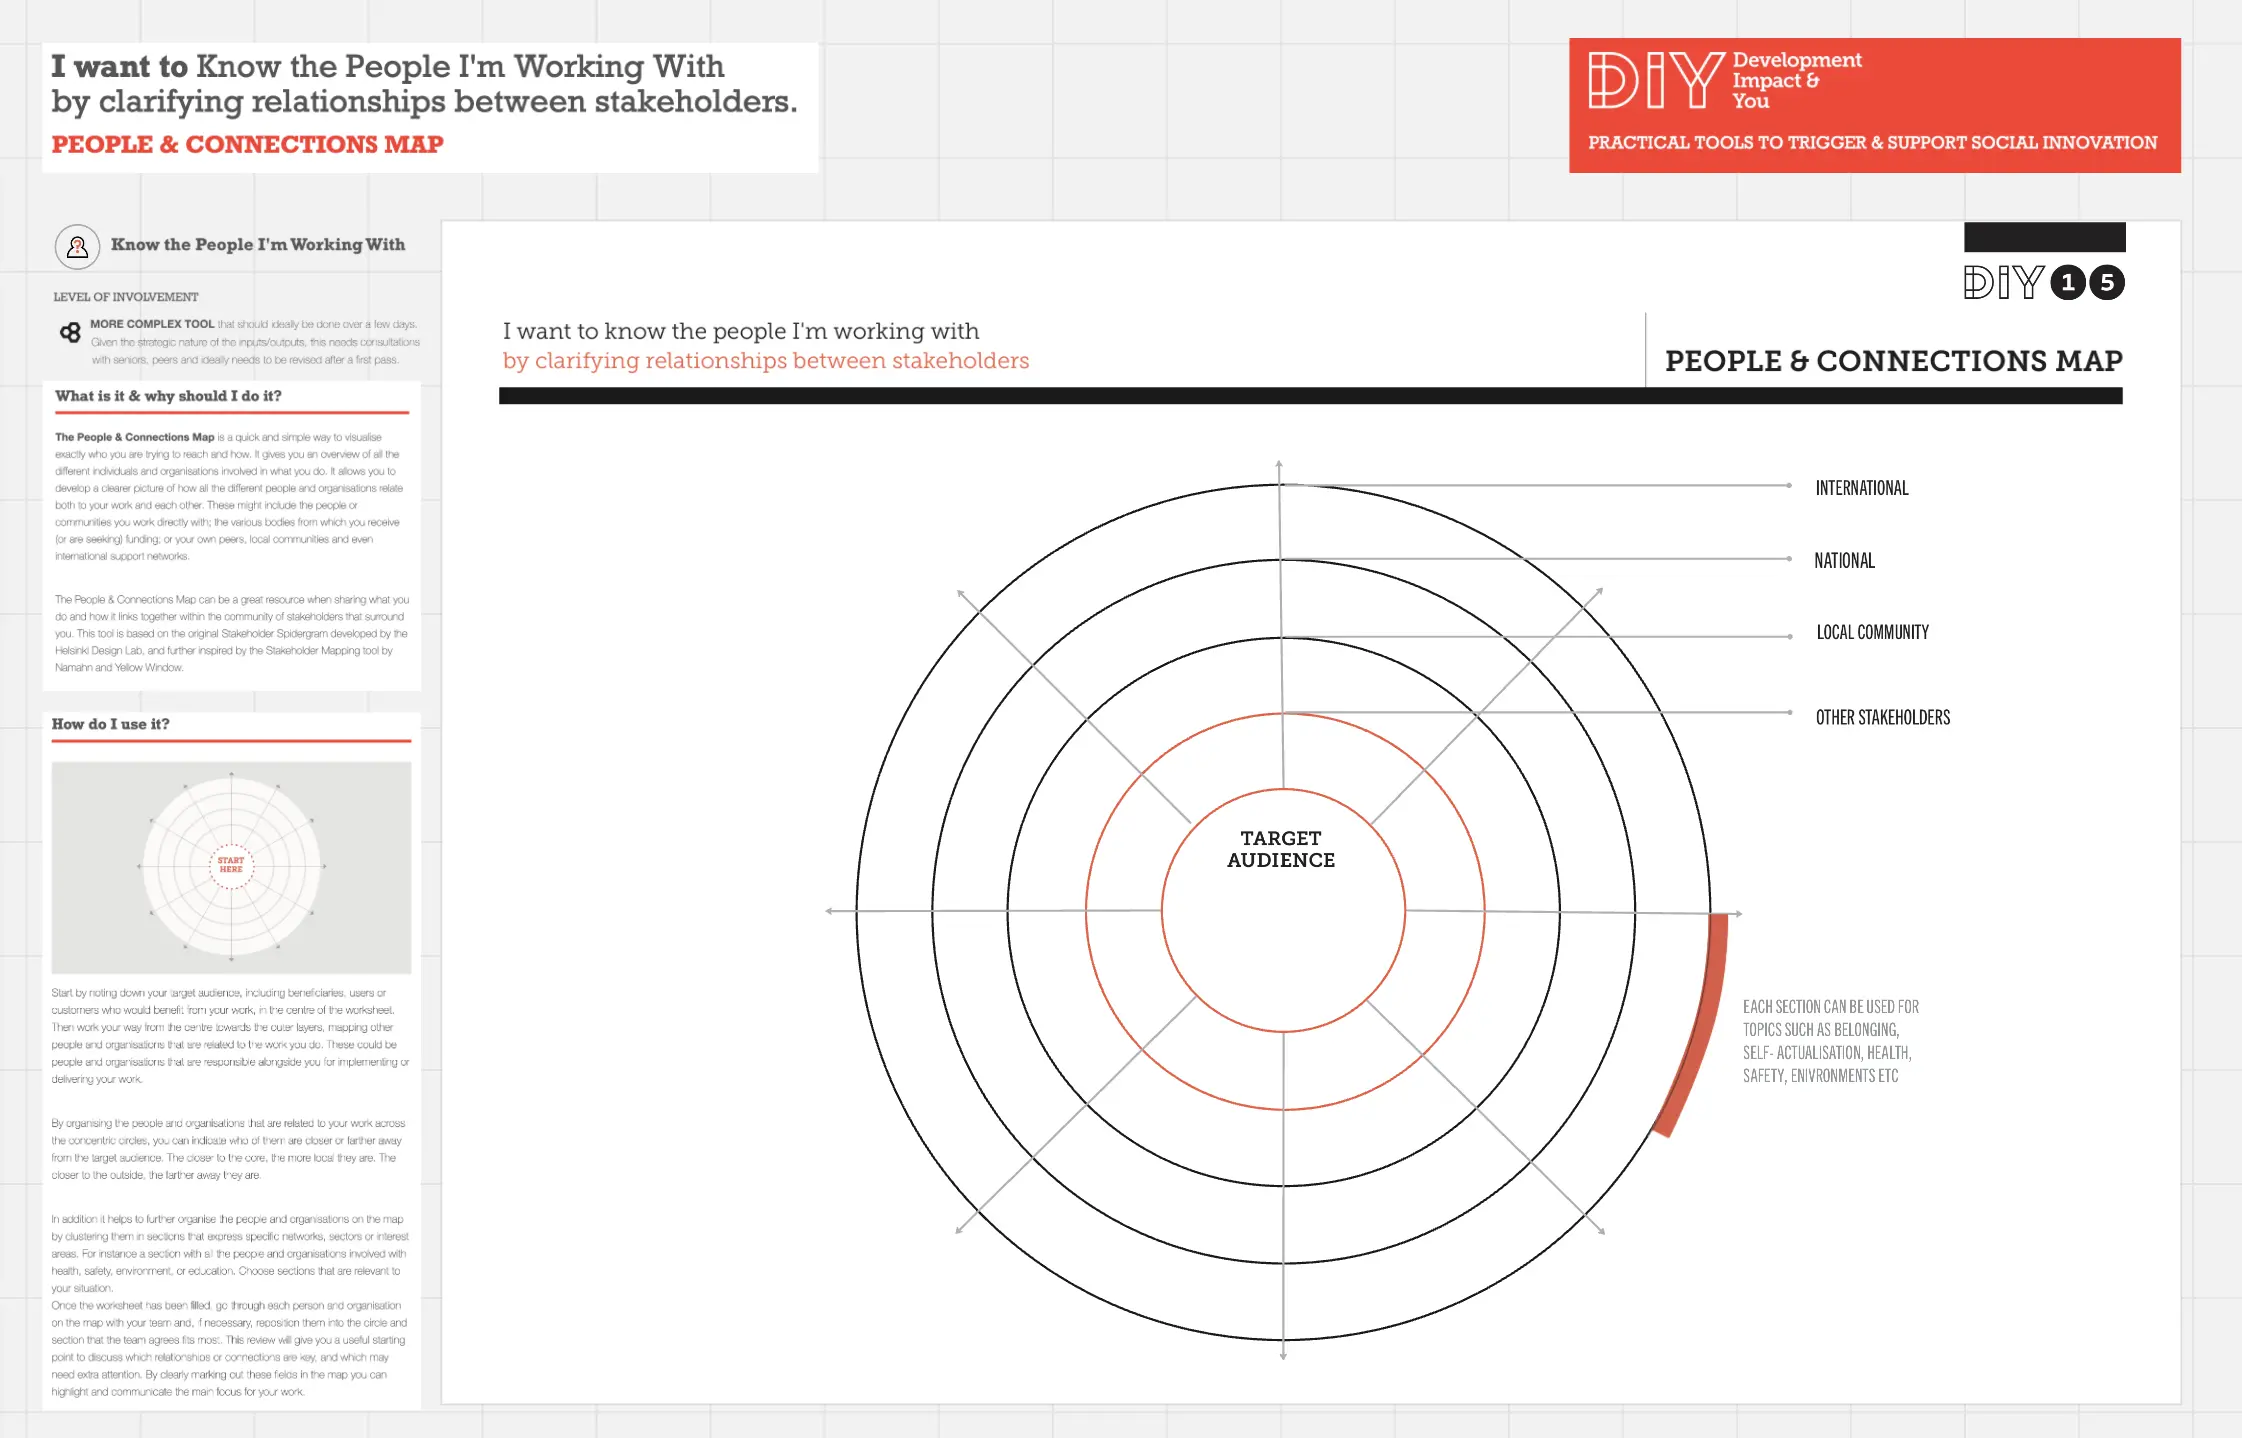Select the worksheet title PEOPLE & CONNECTIONS MAP

click(x=1893, y=361)
